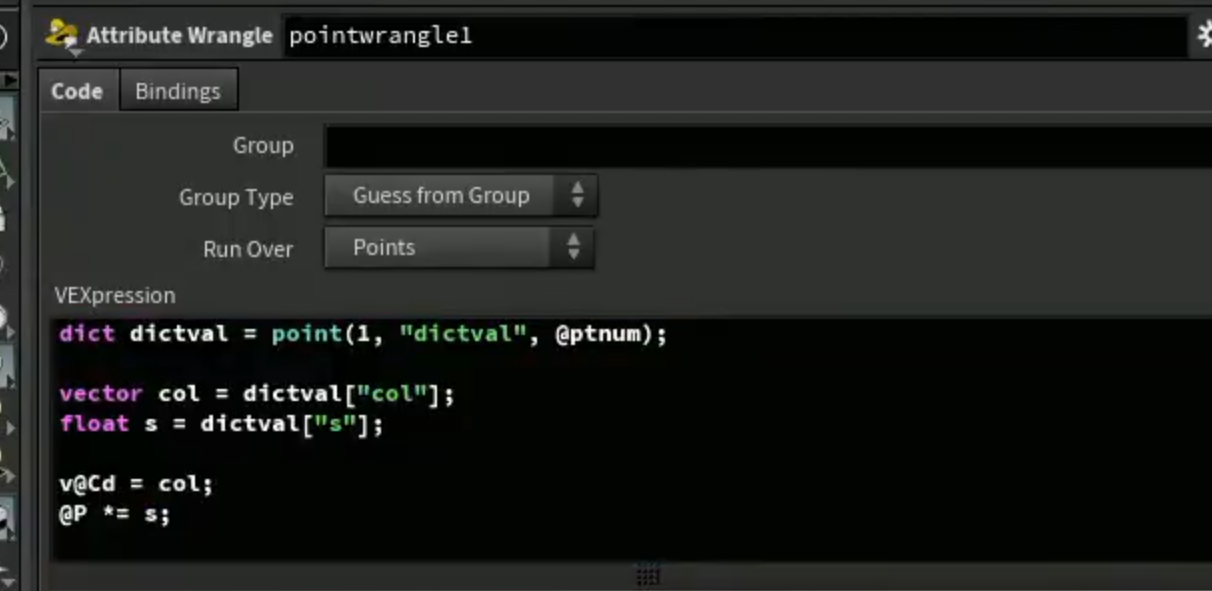Image resolution: width=1212 pixels, height=591 pixels.
Task: Click the Attribute Wrangle node icon
Action: pos(62,36)
